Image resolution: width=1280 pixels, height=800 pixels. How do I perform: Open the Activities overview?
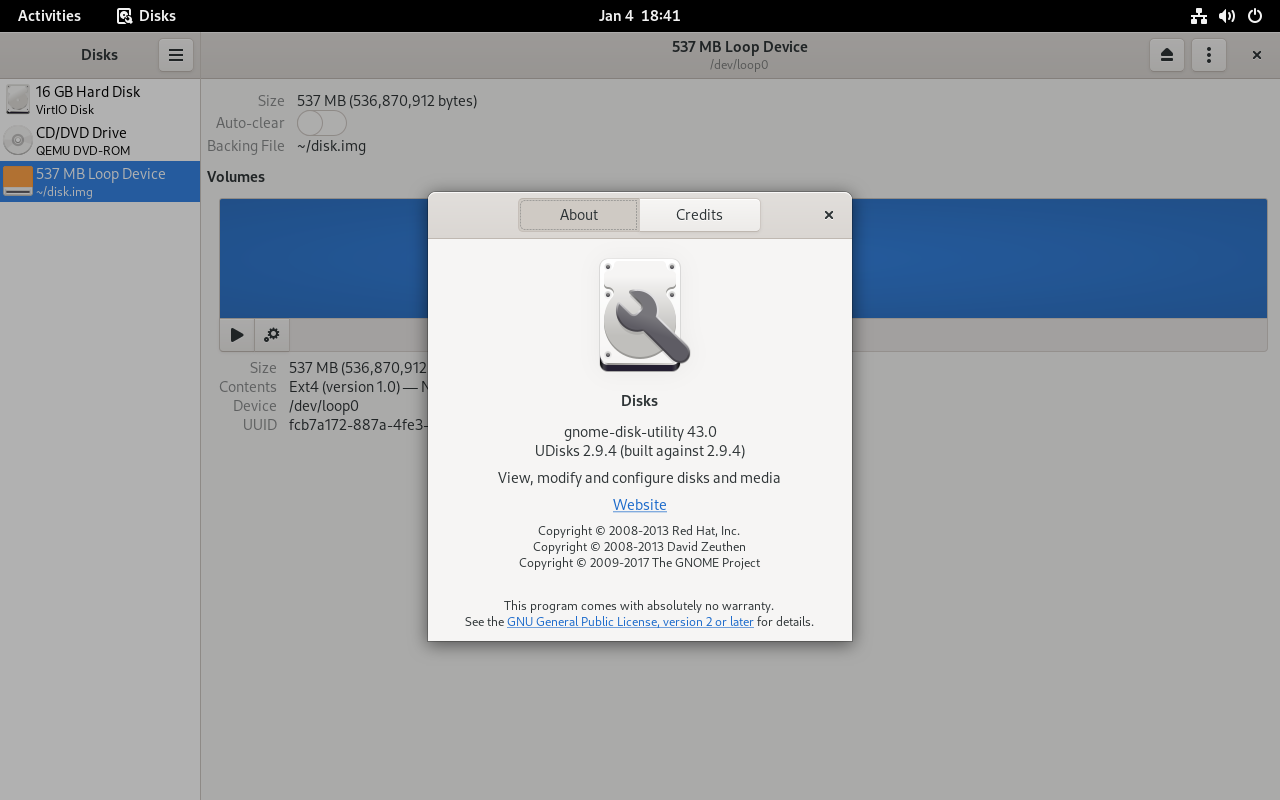(49, 16)
